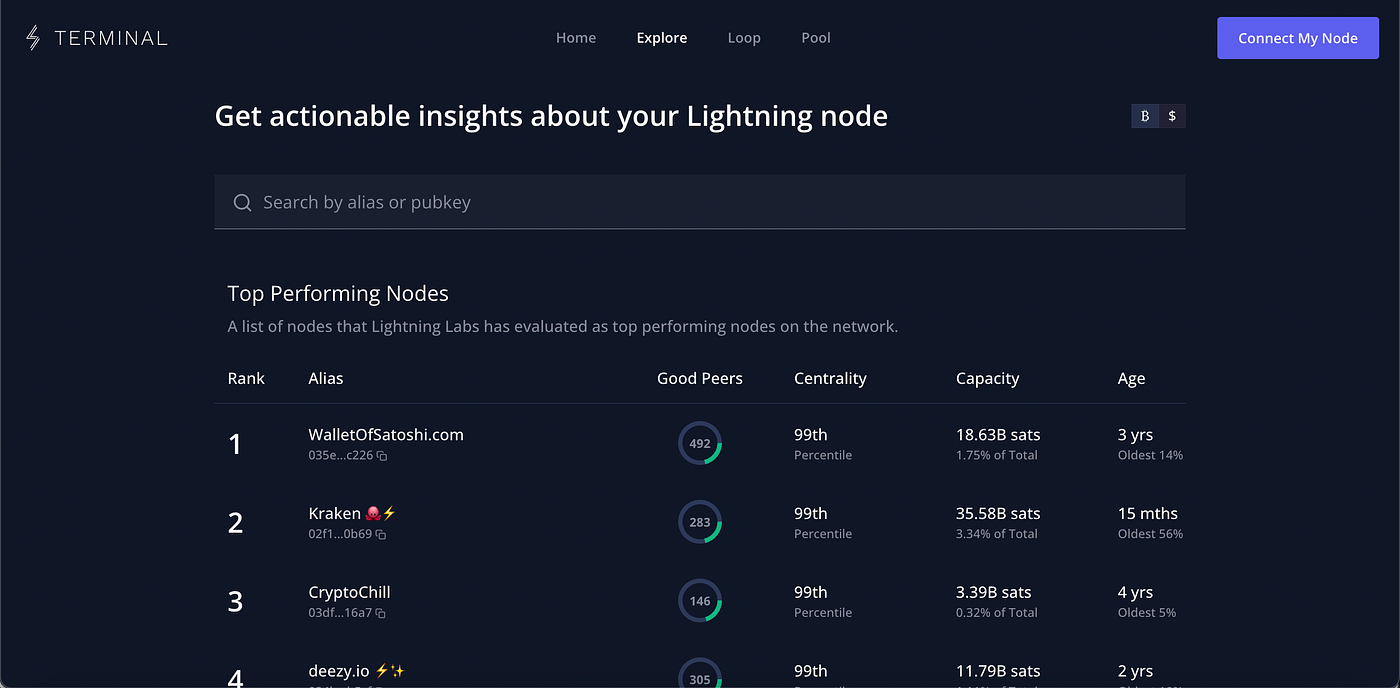This screenshot has height=688, width=1400.
Task: Go to the Home tab
Action: [576, 38]
